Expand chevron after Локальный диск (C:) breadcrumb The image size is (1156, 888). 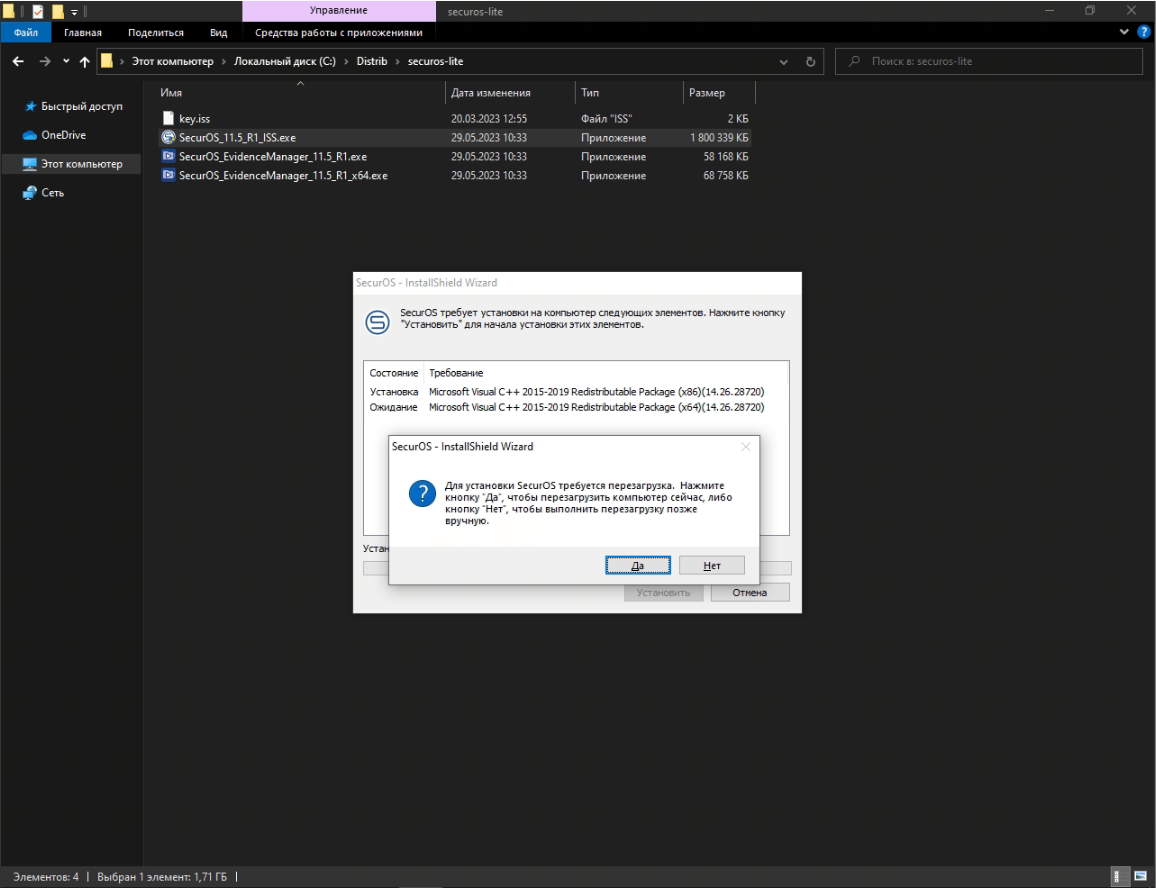tap(347, 62)
